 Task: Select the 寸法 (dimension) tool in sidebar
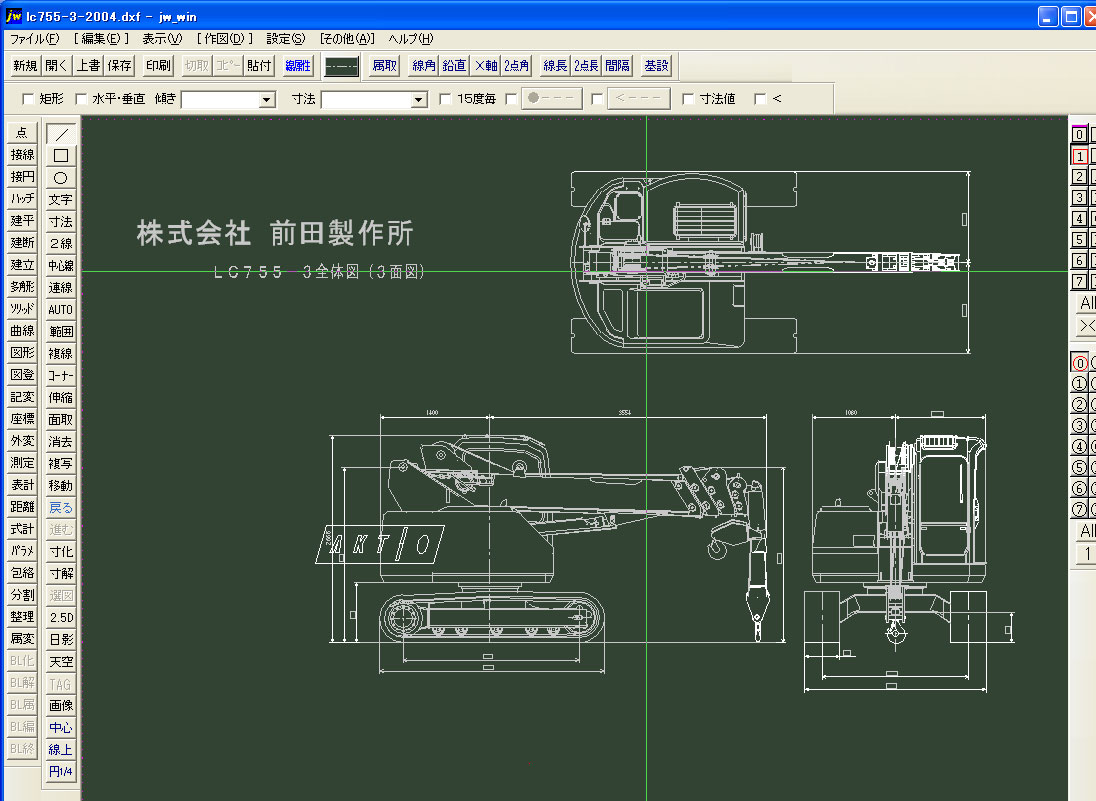point(59,221)
